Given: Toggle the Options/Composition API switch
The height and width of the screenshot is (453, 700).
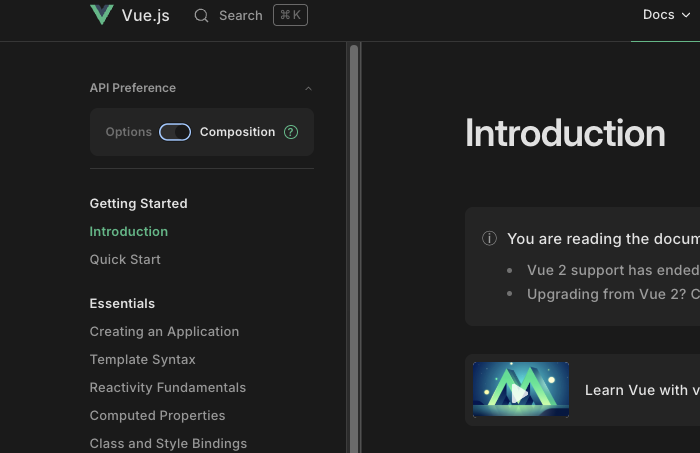Looking at the screenshot, I should pyautogui.click(x=175, y=132).
